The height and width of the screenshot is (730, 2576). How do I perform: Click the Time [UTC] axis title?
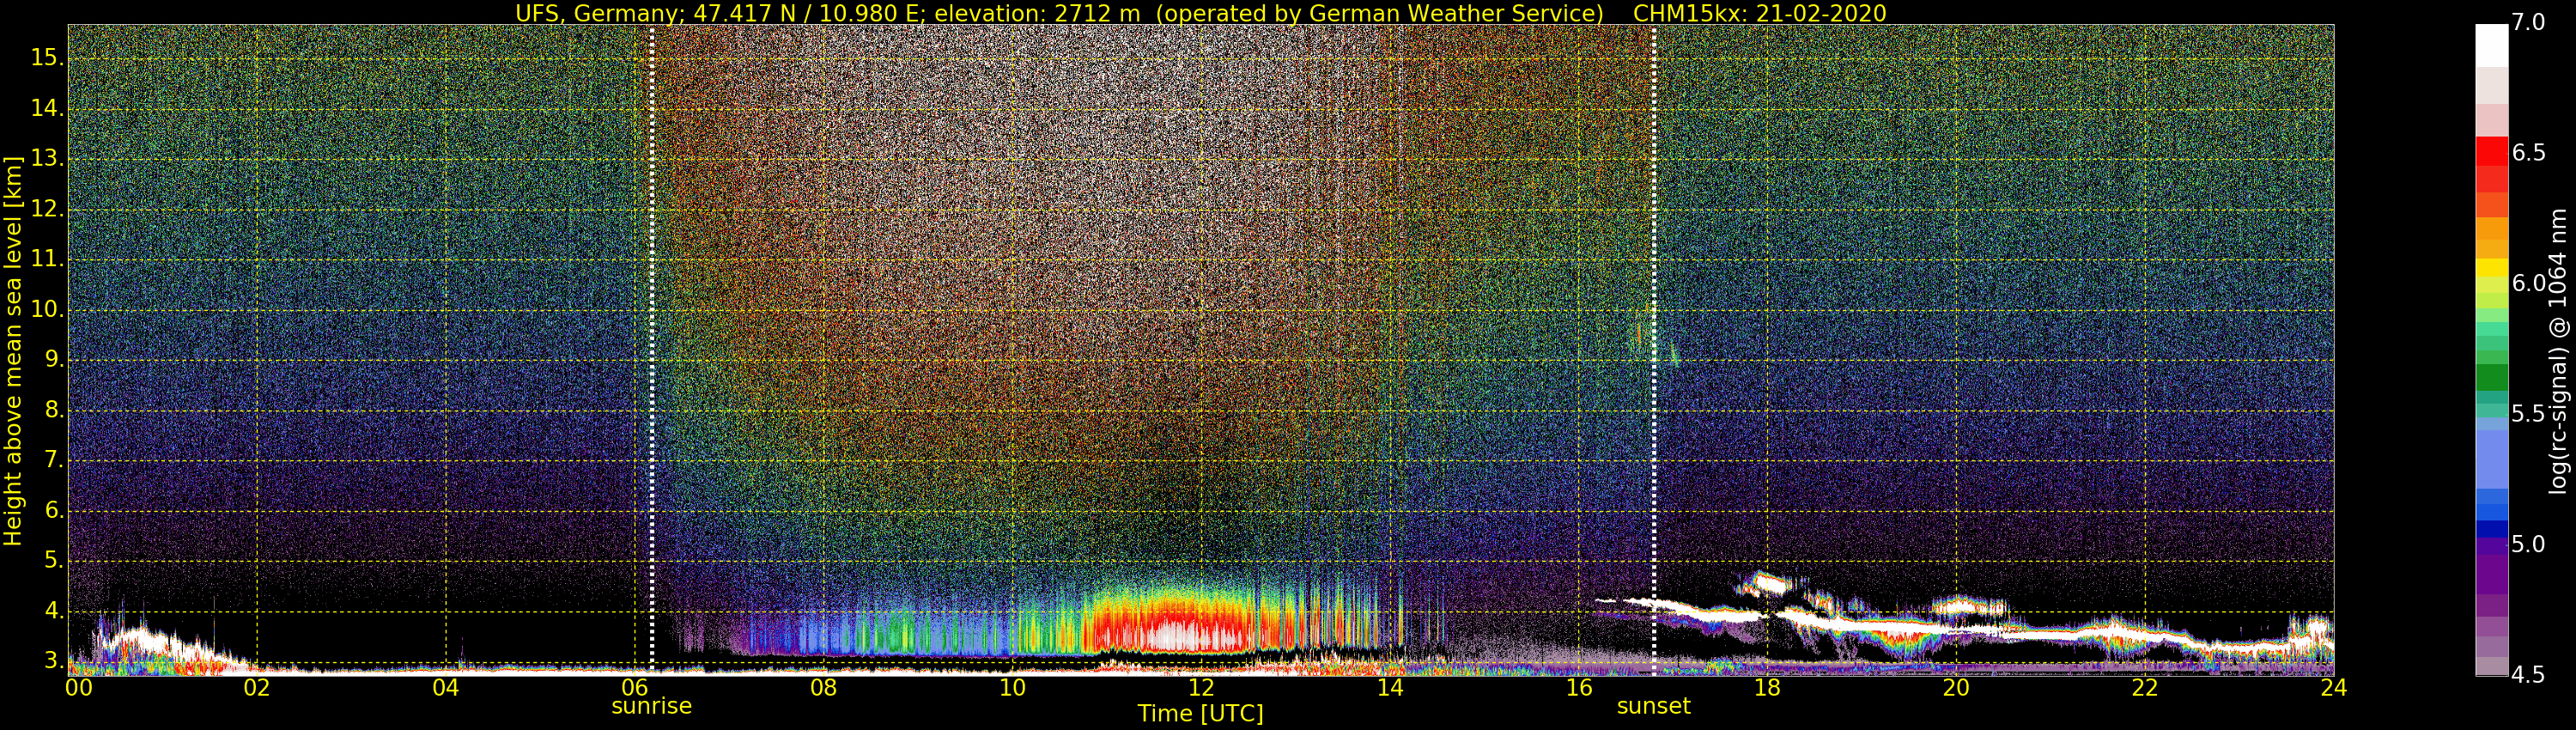click(1200, 714)
